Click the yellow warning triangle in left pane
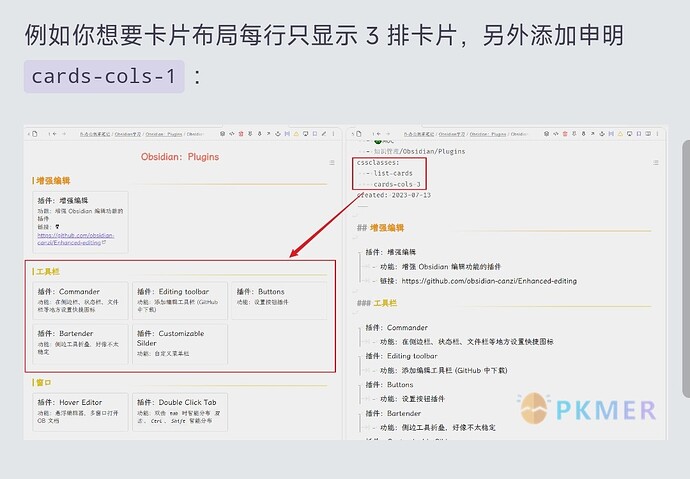This screenshot has width=690, height=479. click(x=296, y=134)
